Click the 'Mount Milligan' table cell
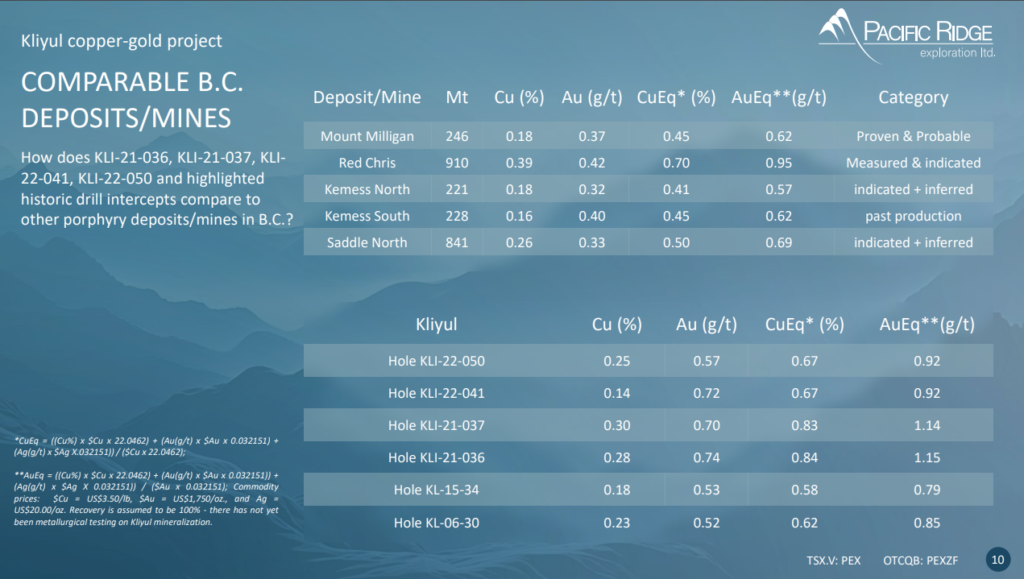The width and height of the screenshot is (1024, 579). 367,136
